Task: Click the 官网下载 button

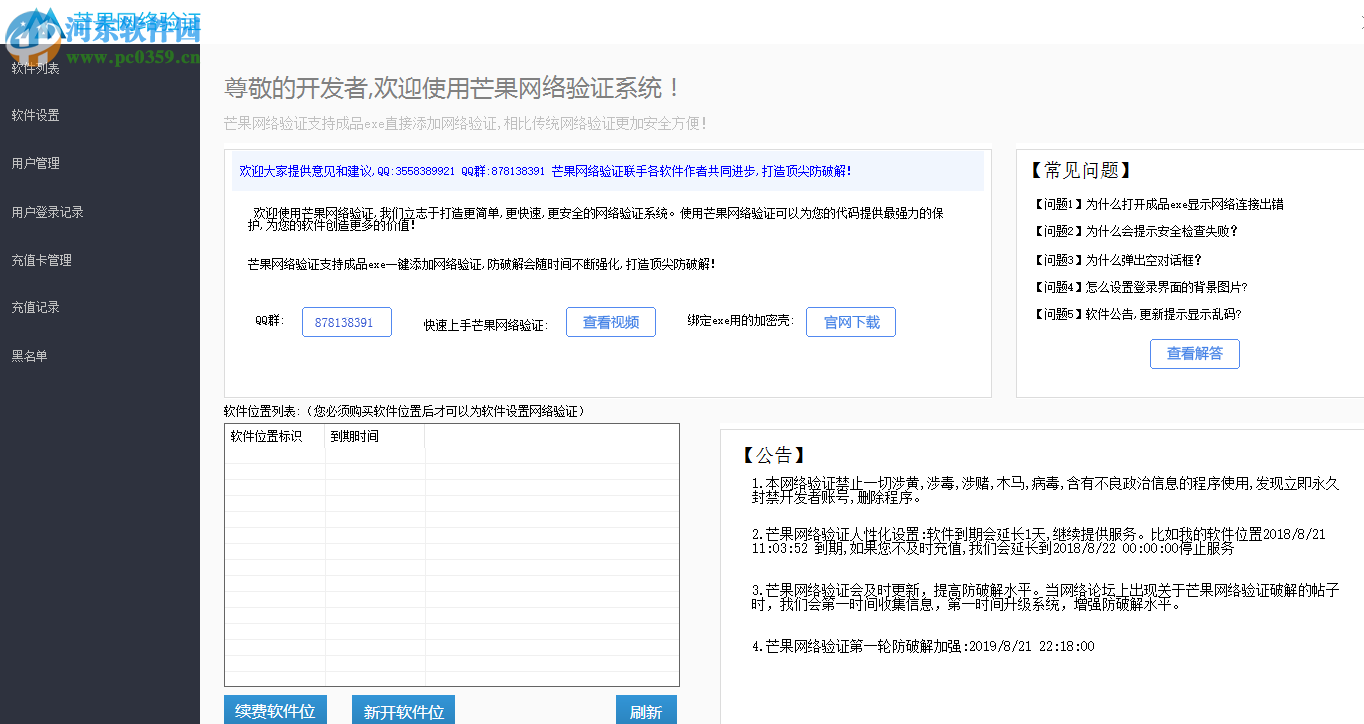Action: 850,322
